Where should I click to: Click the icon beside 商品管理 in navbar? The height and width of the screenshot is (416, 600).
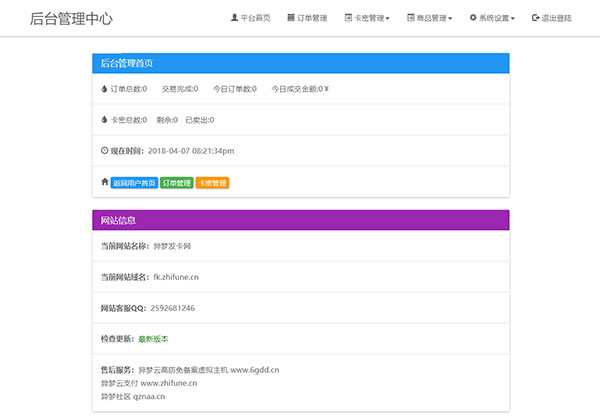411,18
